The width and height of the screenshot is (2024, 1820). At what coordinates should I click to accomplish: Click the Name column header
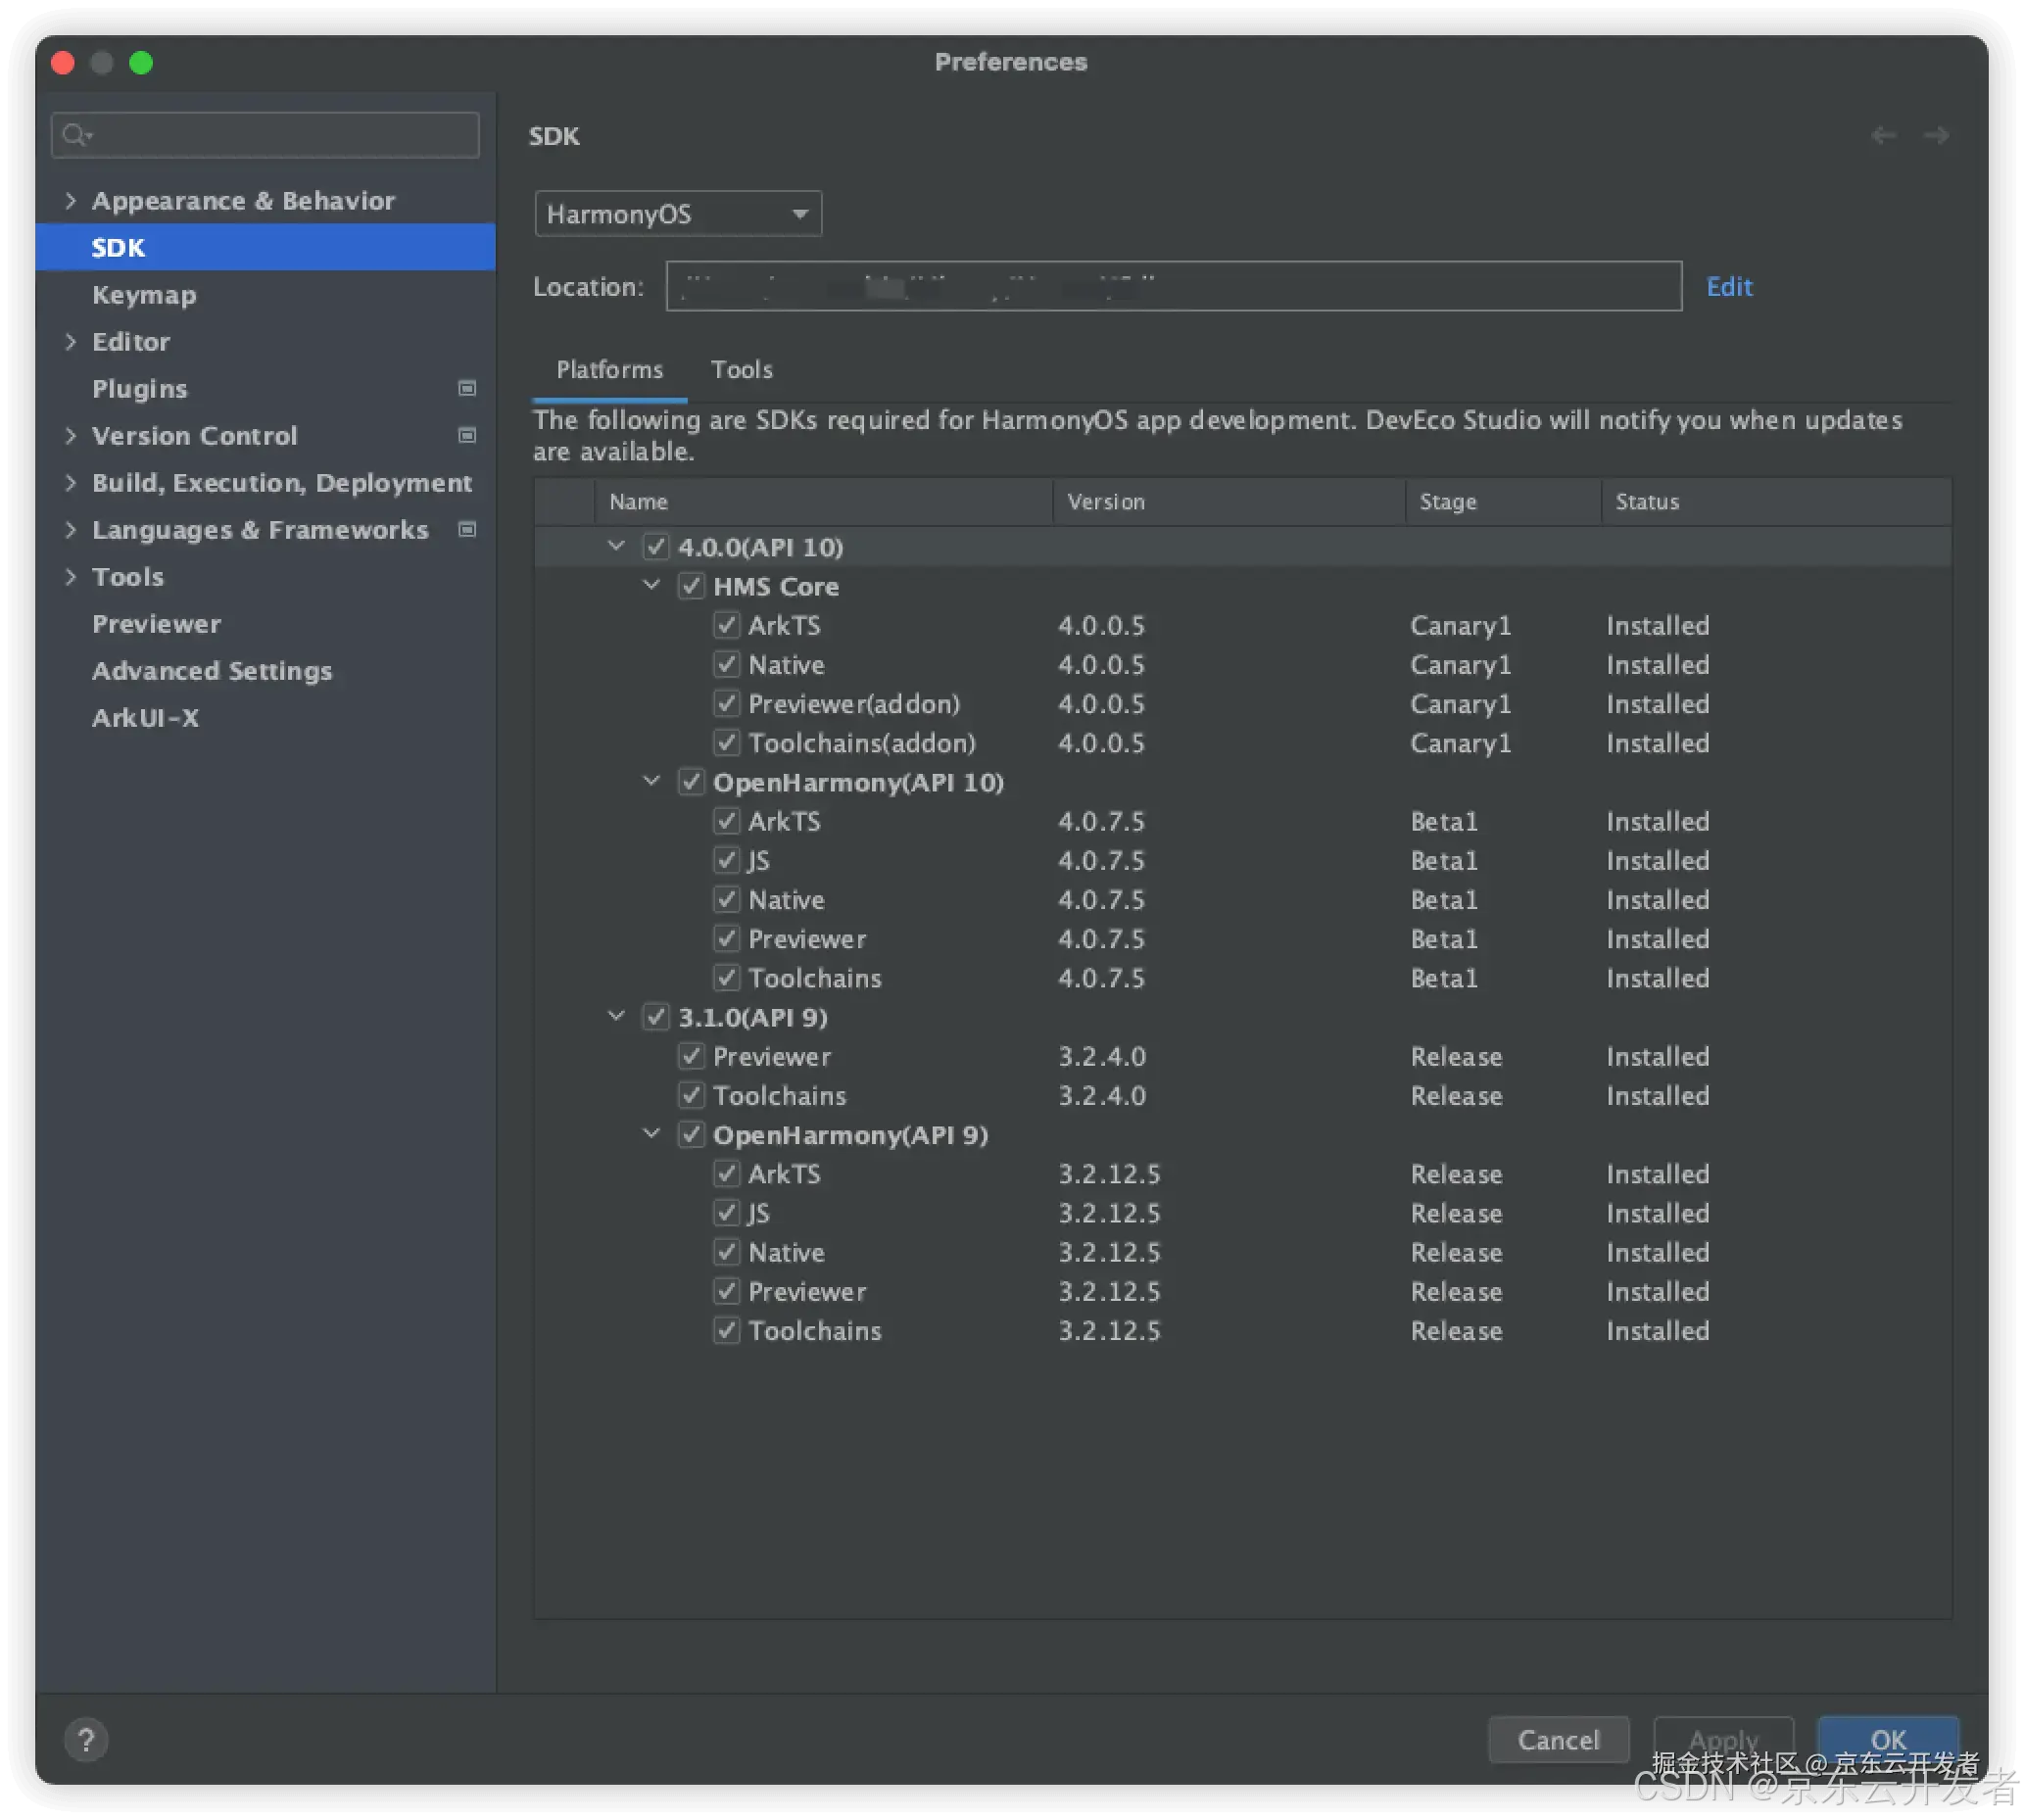point(823,502)
